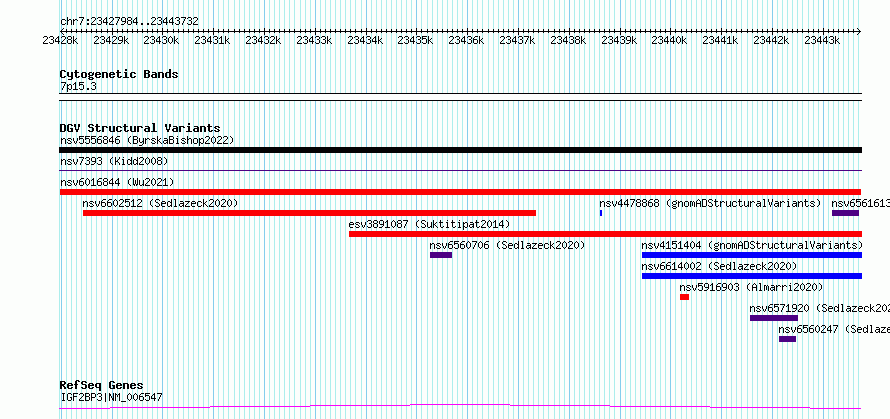Image resolution: width=890 pixels, height=419 pixels.
Task: Click the 23443k ruler position
Action: [822, 40]
